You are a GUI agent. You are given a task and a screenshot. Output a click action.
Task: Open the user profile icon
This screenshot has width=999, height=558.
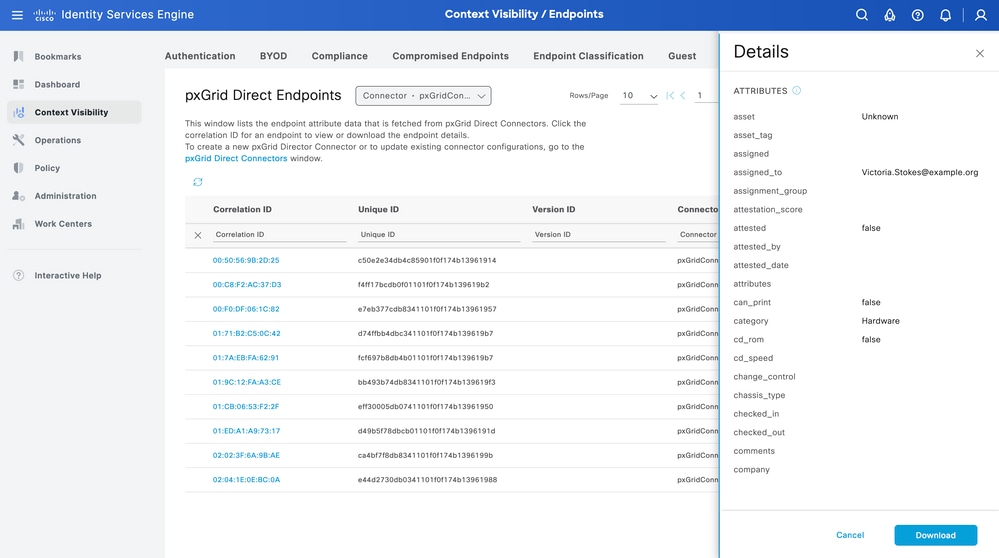(981, 15)
